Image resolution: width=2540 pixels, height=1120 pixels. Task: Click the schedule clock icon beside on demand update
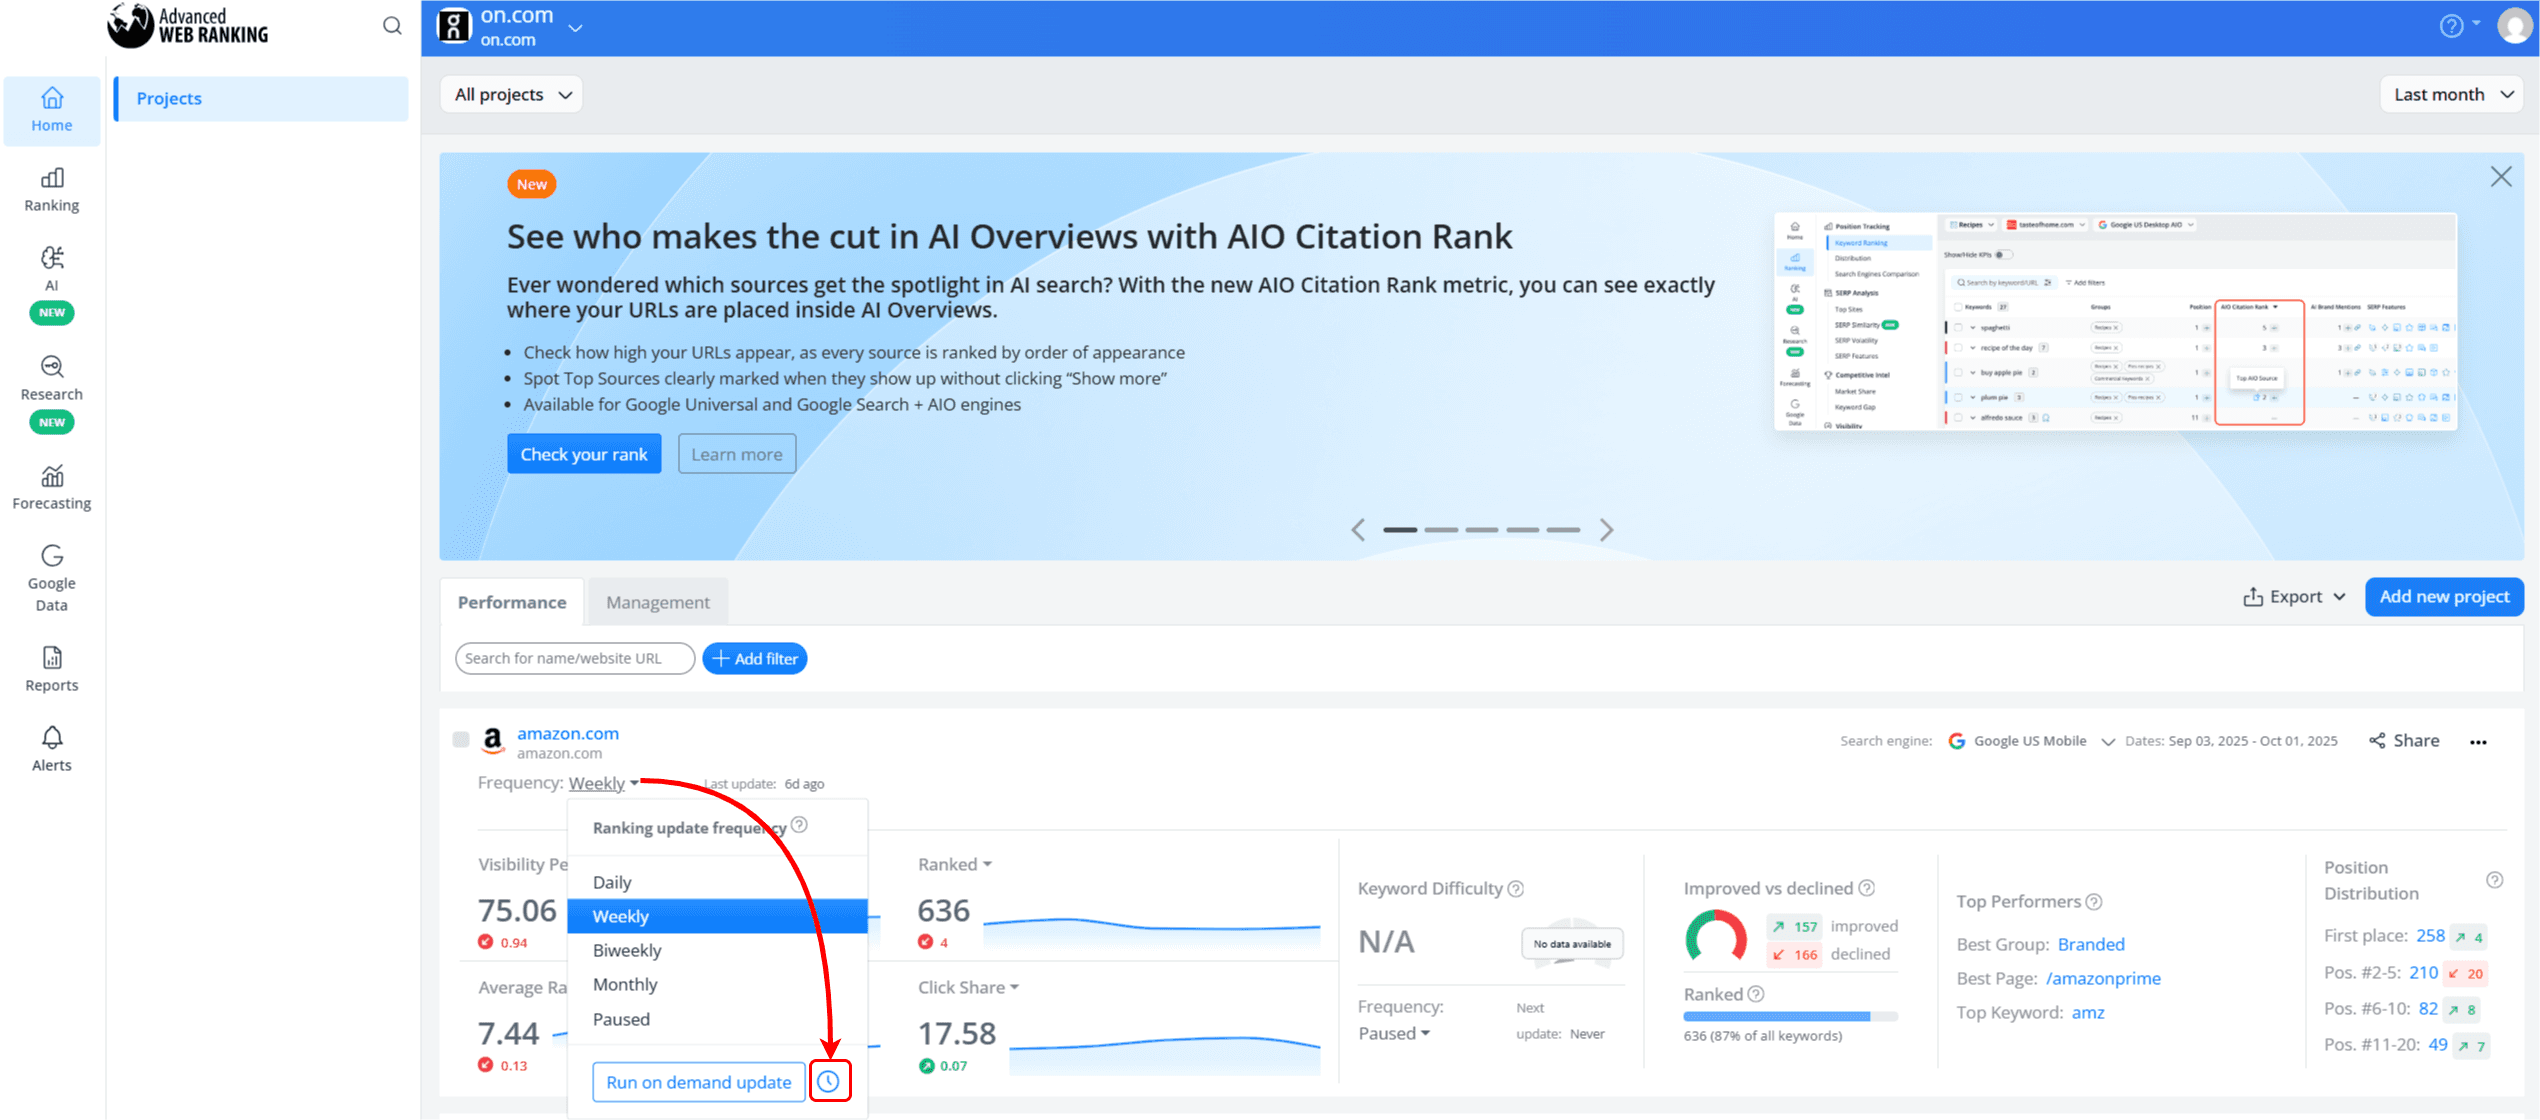(829, 1081)
